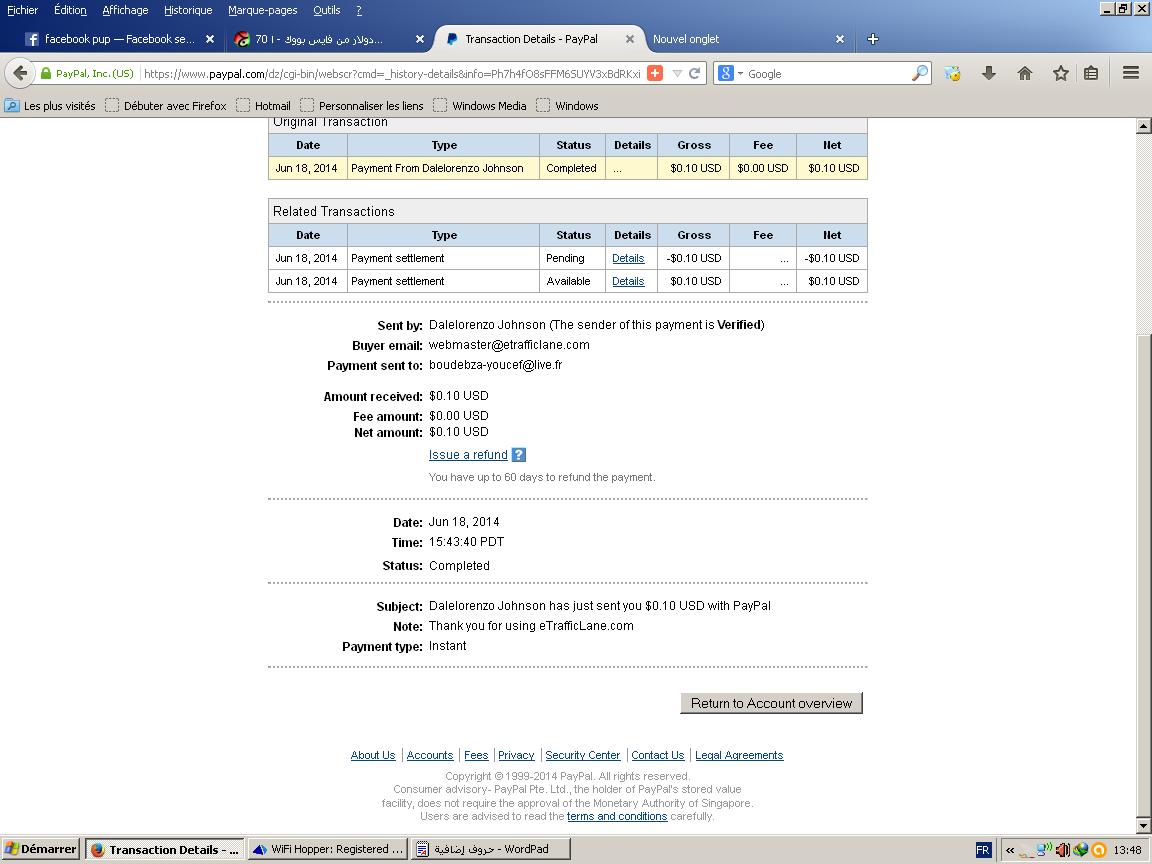
Task: Click the Issue a refund link
Action: [x=468, y=455]
